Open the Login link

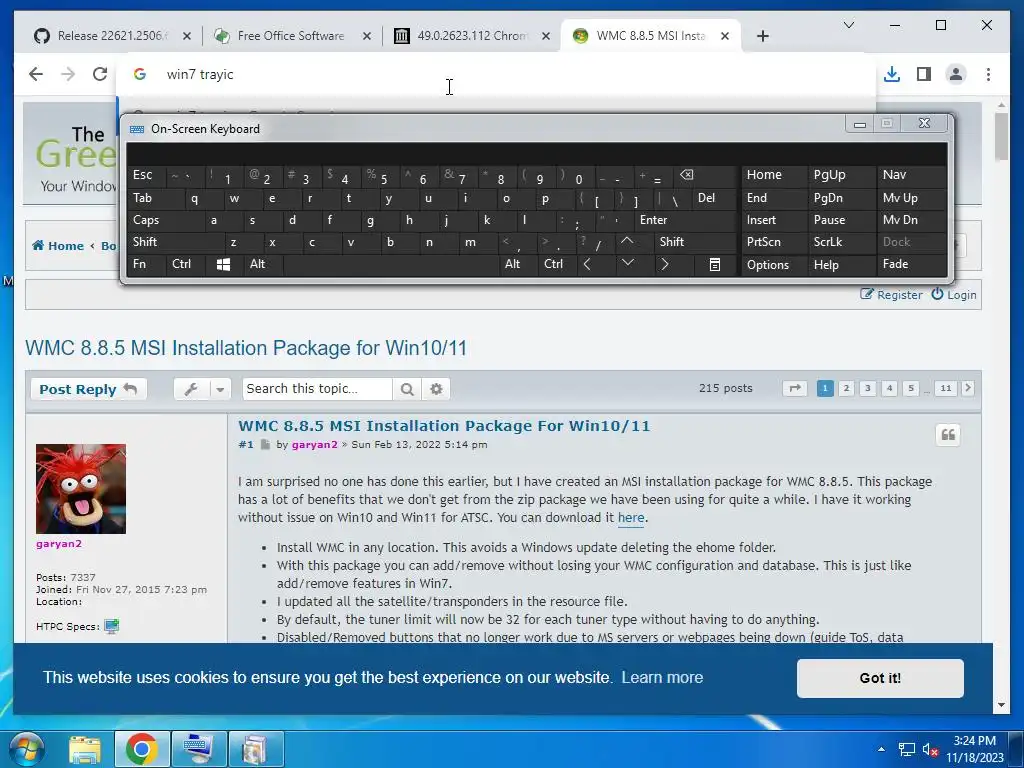pos(954,295)
